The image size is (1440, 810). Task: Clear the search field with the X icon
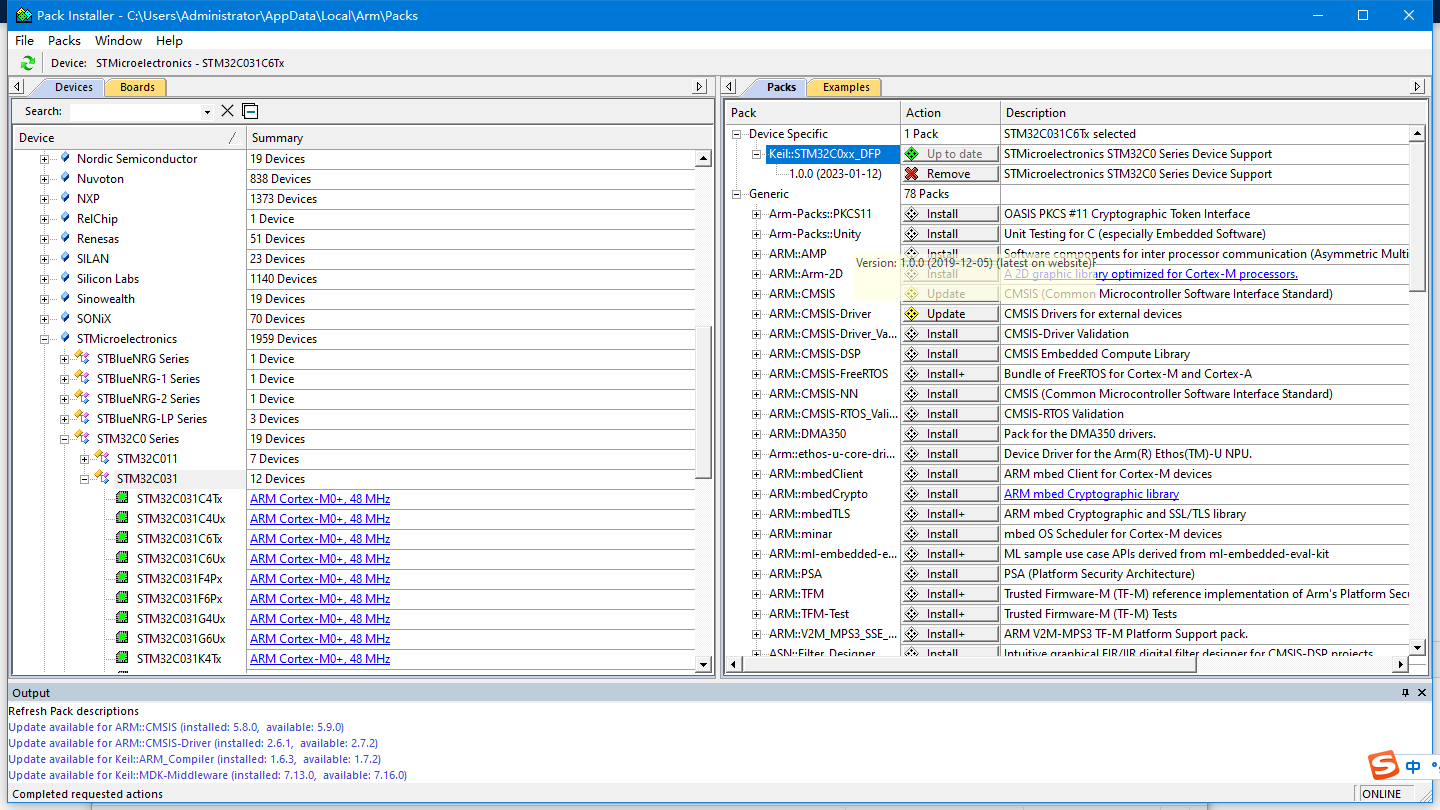pos(227,111)
